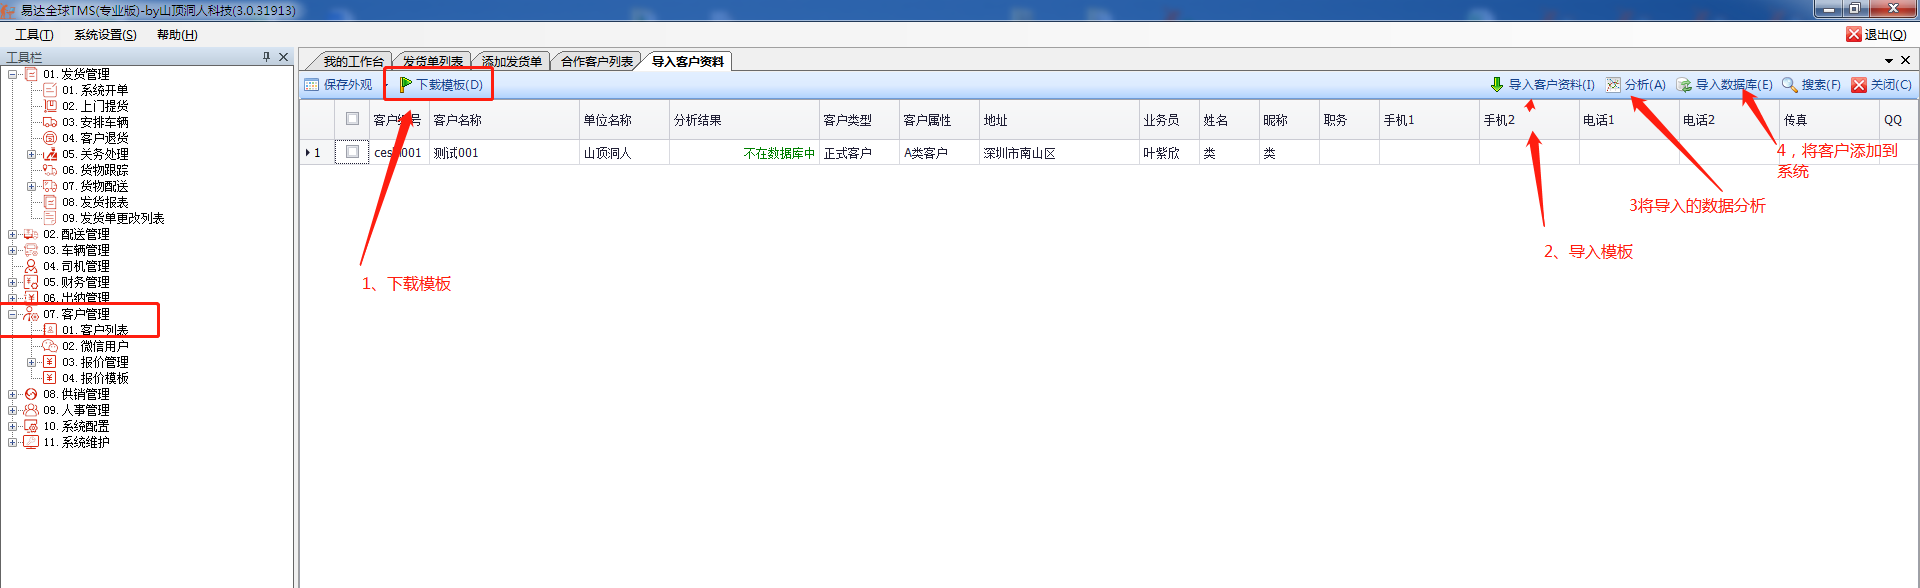Expand the 08. 供销管理 tree node
Screen dimensions: 1920x588
pyautogui.click(x=12, y=394)
